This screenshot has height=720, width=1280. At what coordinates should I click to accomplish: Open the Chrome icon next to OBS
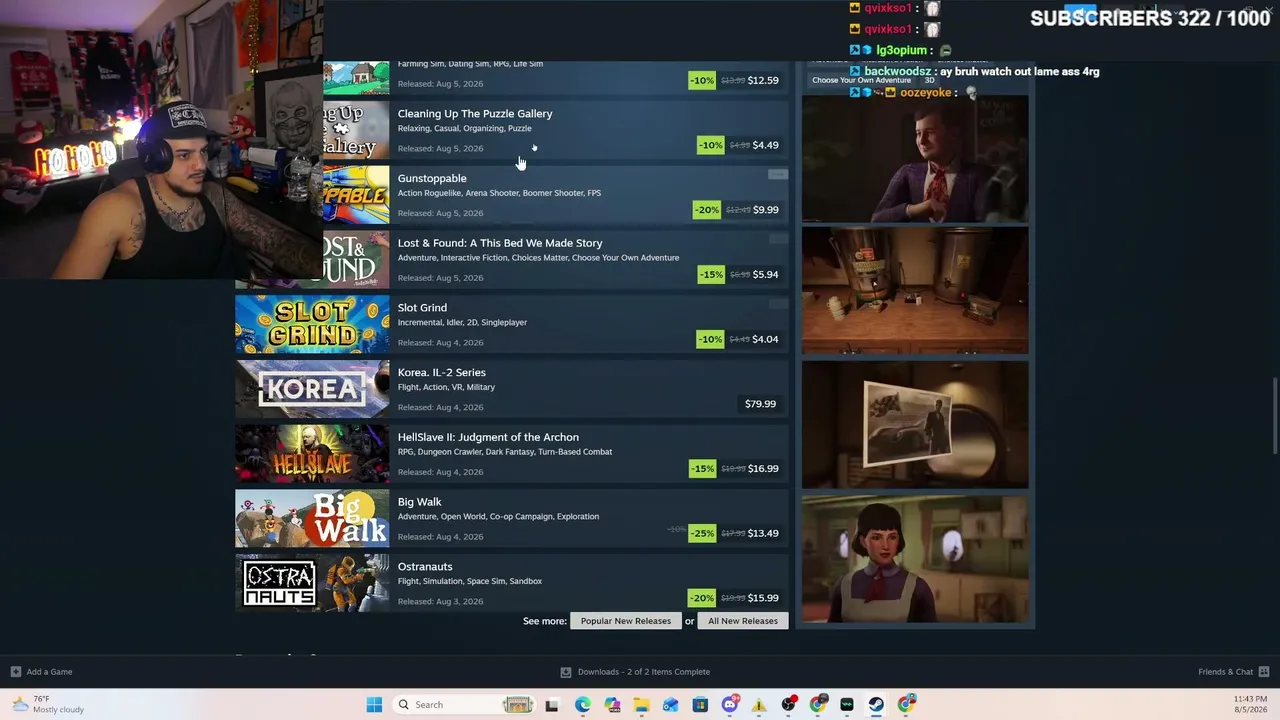coord(818,705)
